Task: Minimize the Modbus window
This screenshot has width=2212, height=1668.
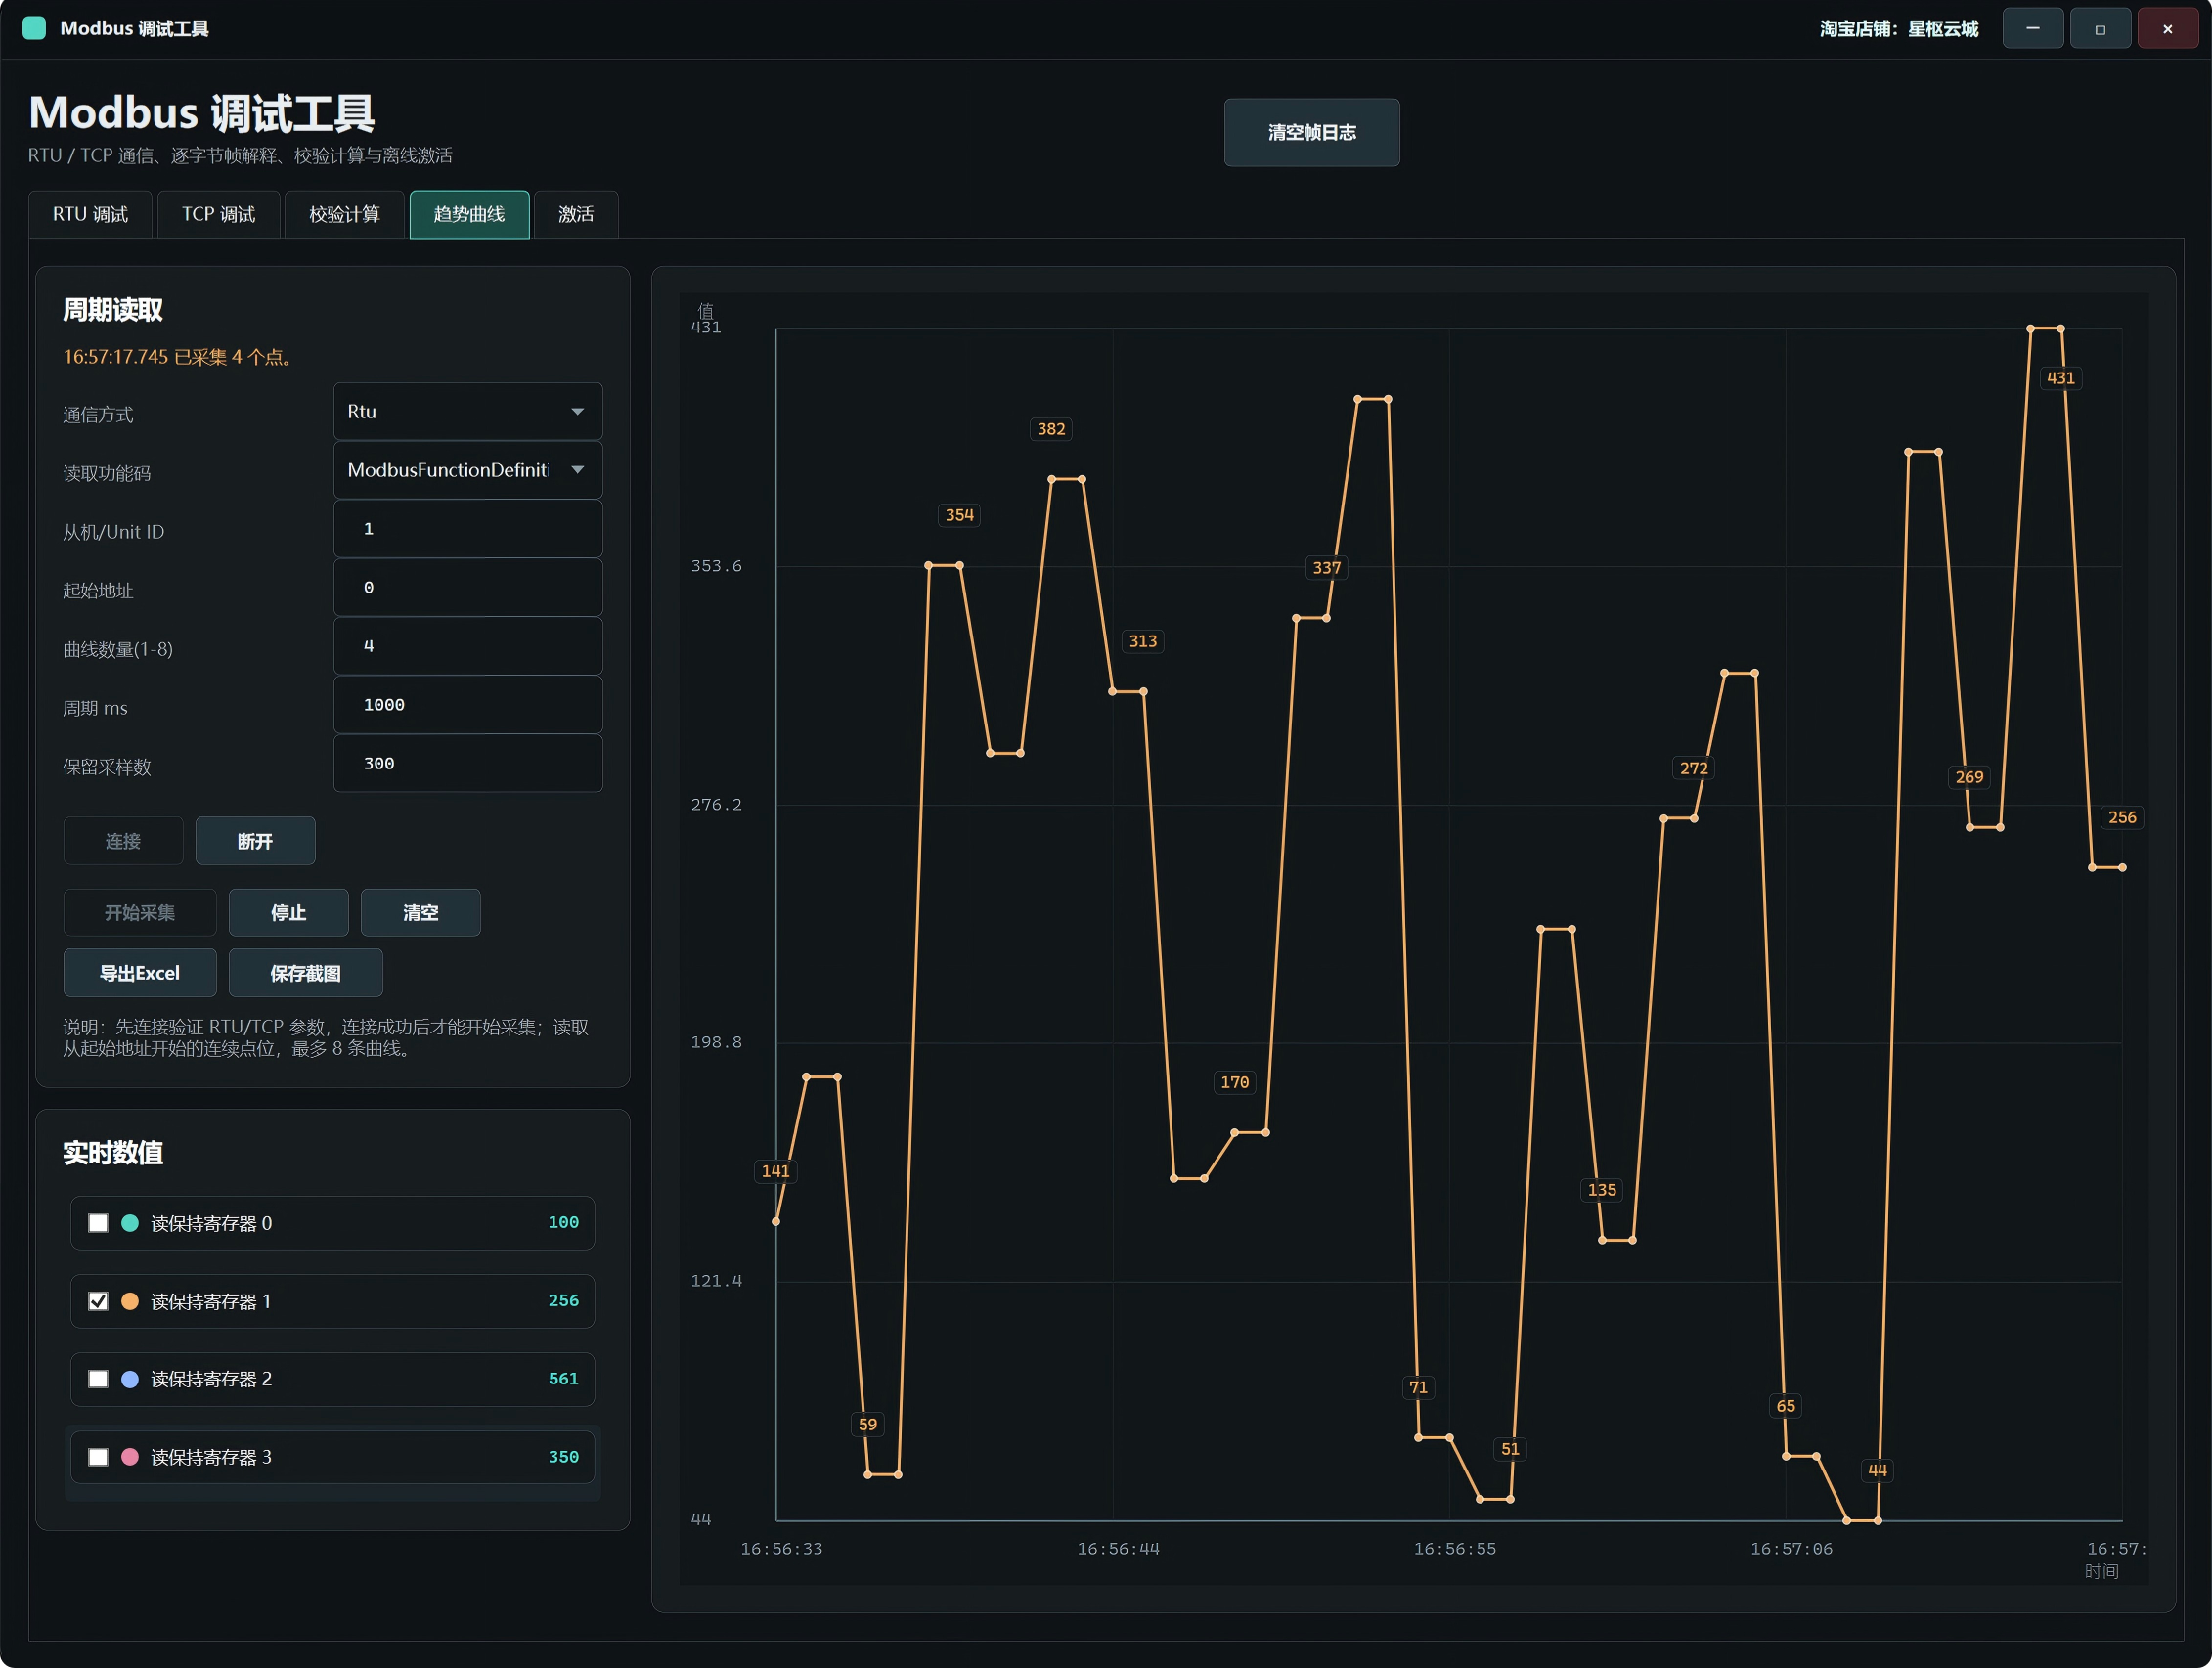Action: 2033,28
